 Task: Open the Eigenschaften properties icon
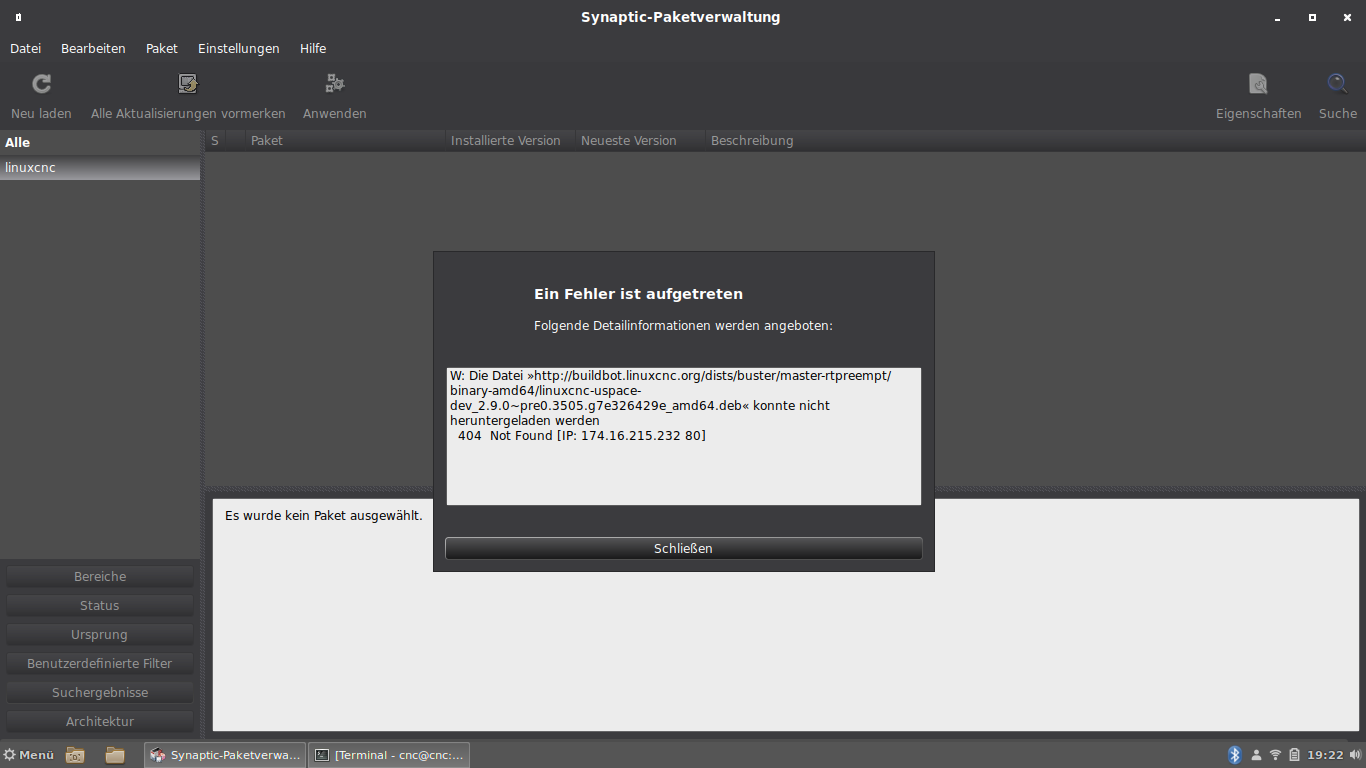[1258, 84]
